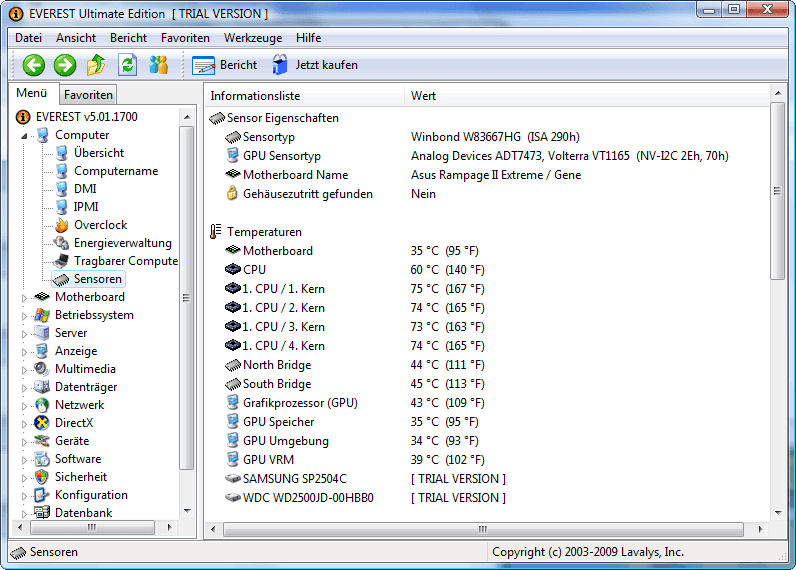This screenshot has width=796, height=570.
Task: Switch to the Favoriten tab
Action: click(x=88, y=95)
